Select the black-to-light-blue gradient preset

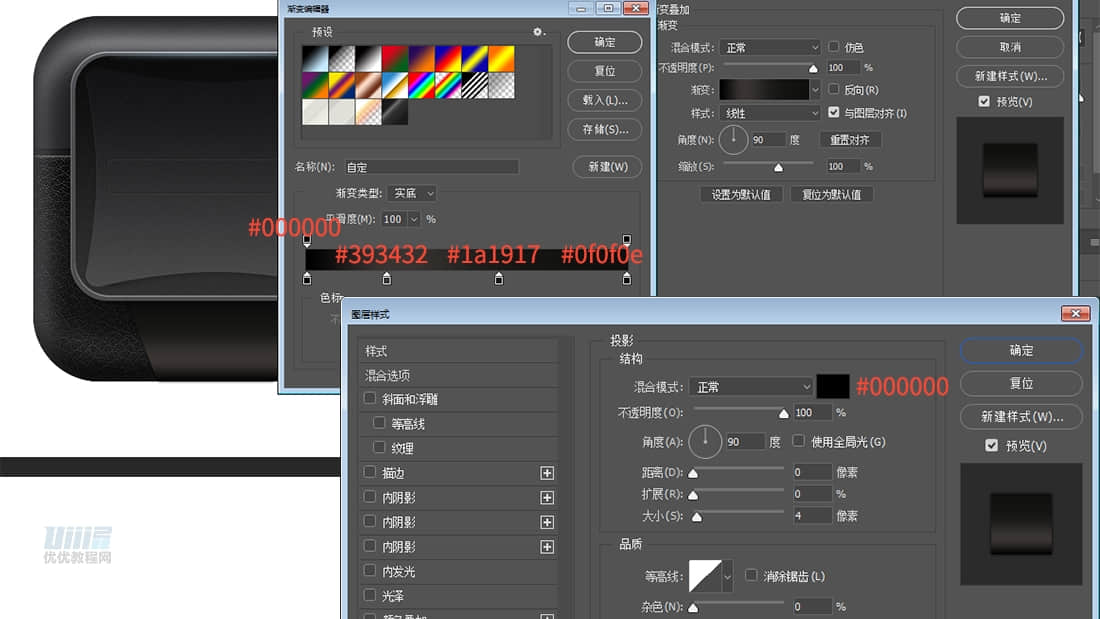click(x=315, y=59)
